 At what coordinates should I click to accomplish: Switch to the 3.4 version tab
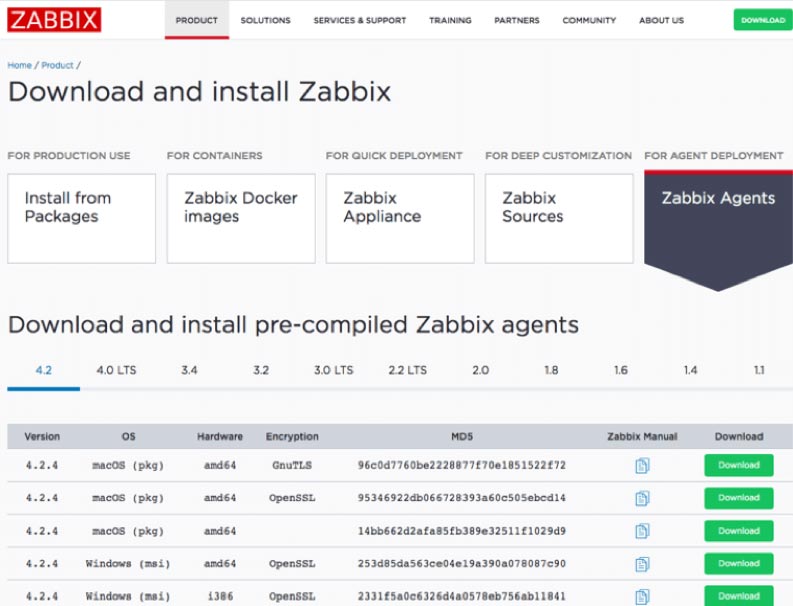tap(189, 370)
